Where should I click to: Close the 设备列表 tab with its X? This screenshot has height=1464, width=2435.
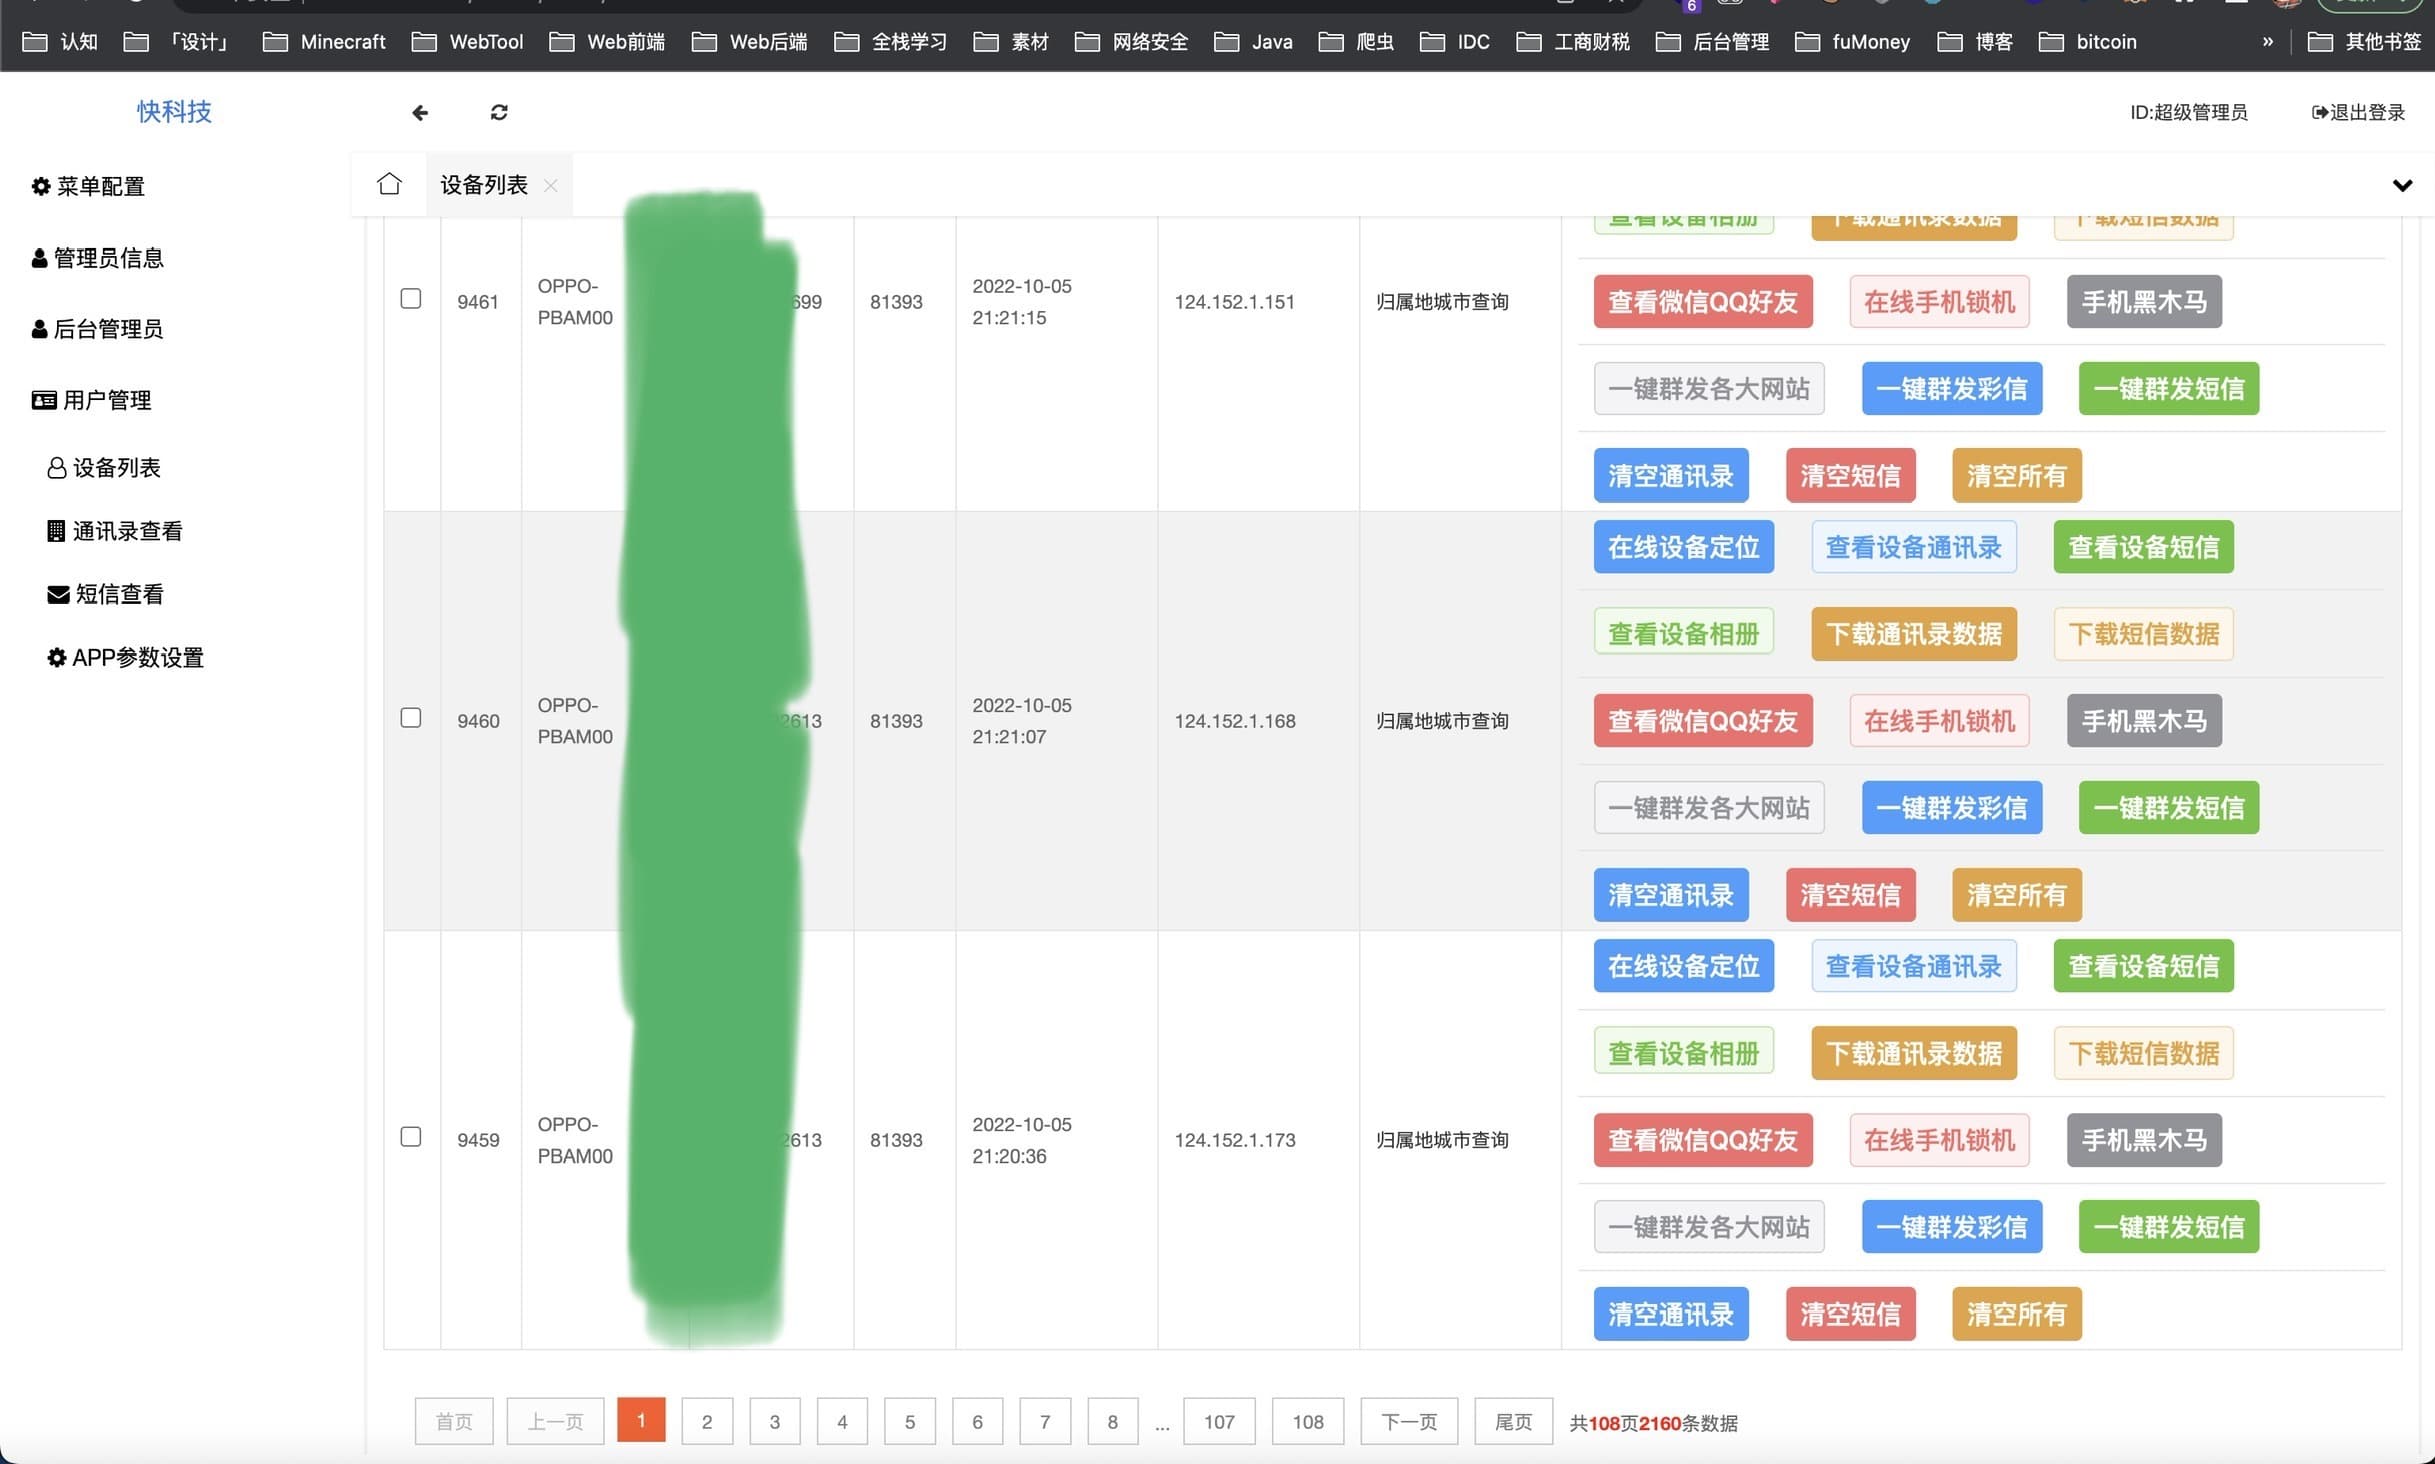click(x=550, y=186)
